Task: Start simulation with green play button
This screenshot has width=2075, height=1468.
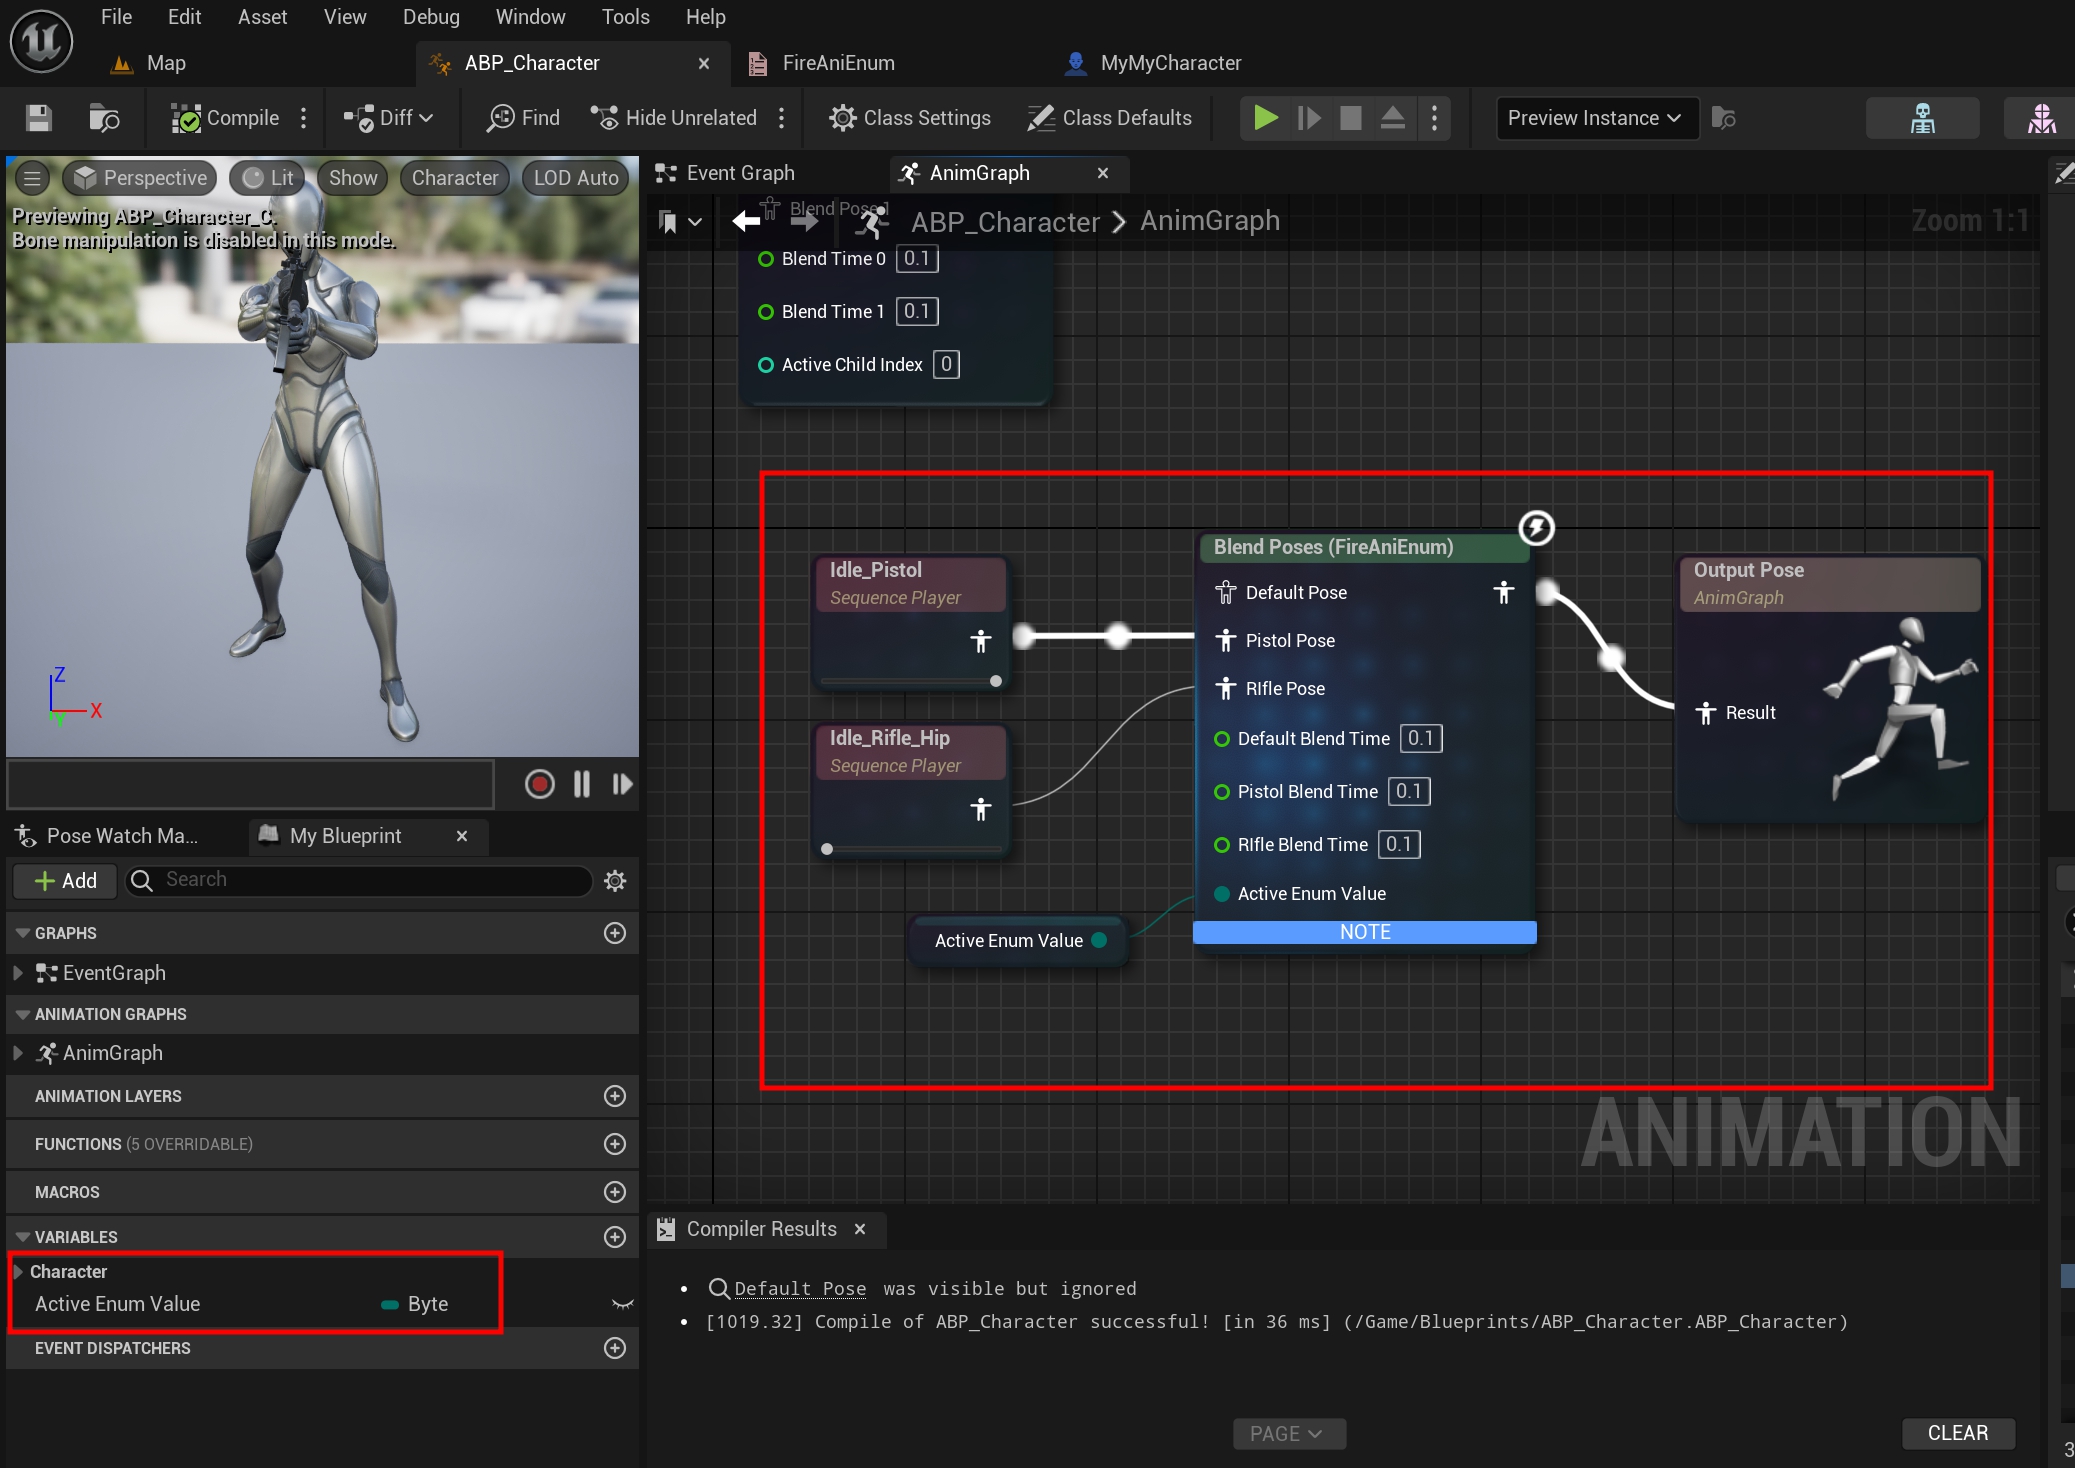Action: (x=1265, y=118)
